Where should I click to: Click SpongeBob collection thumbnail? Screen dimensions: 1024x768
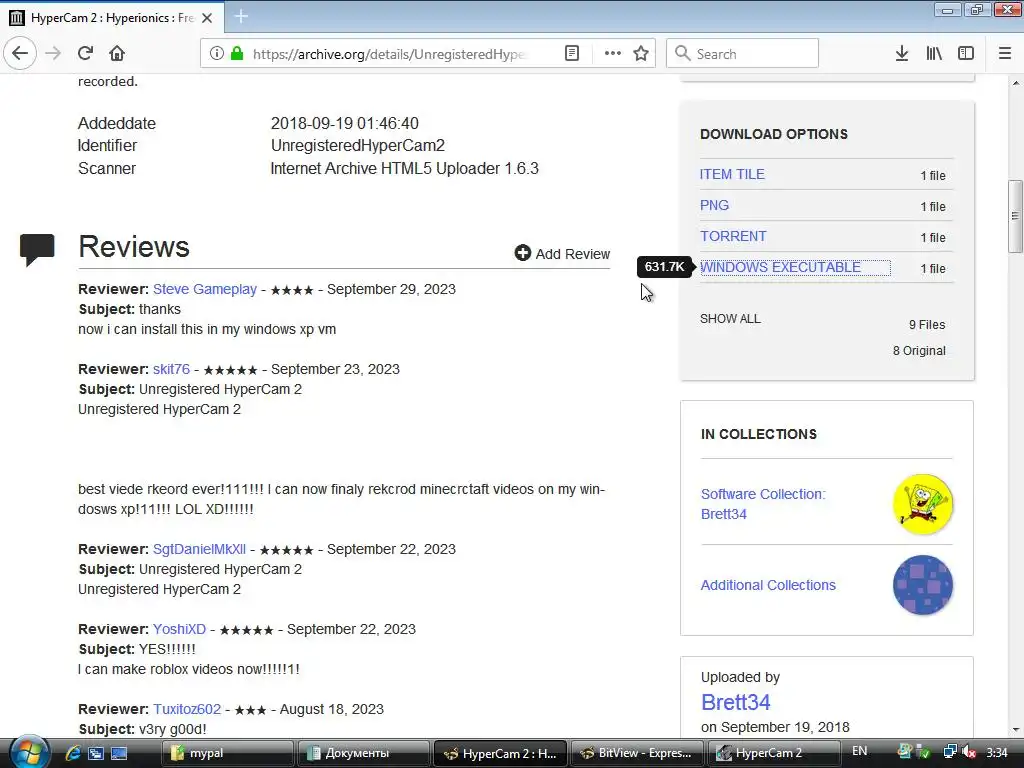(922, 504)
